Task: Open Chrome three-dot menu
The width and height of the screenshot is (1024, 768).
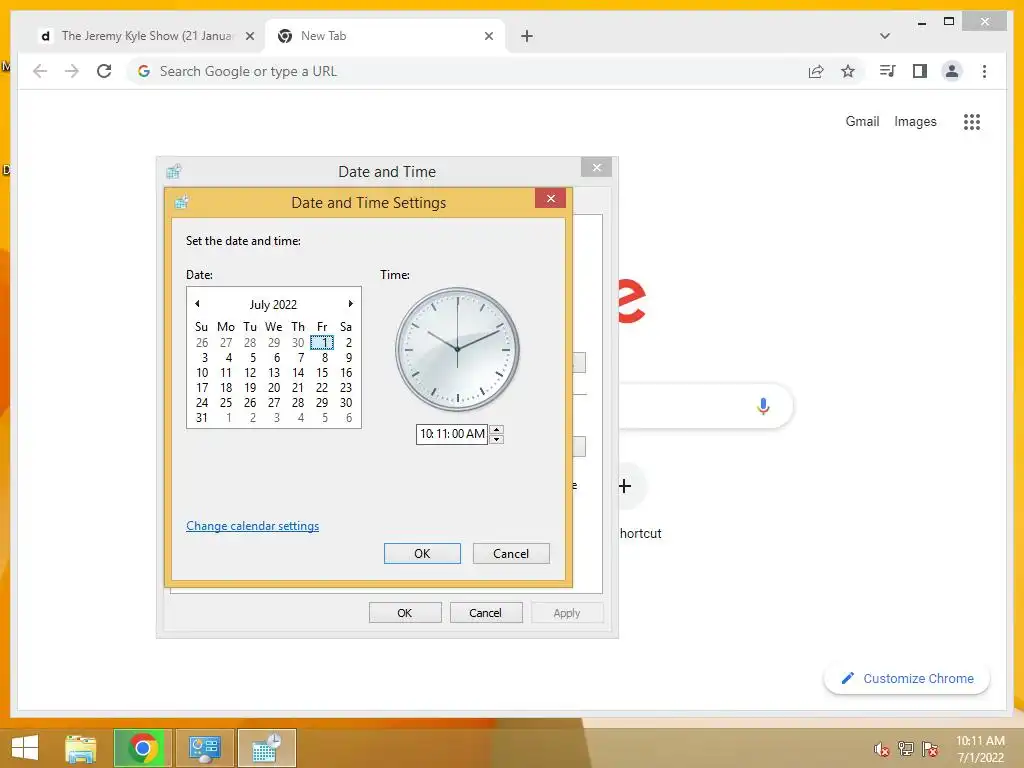Action: pos(984,71)
